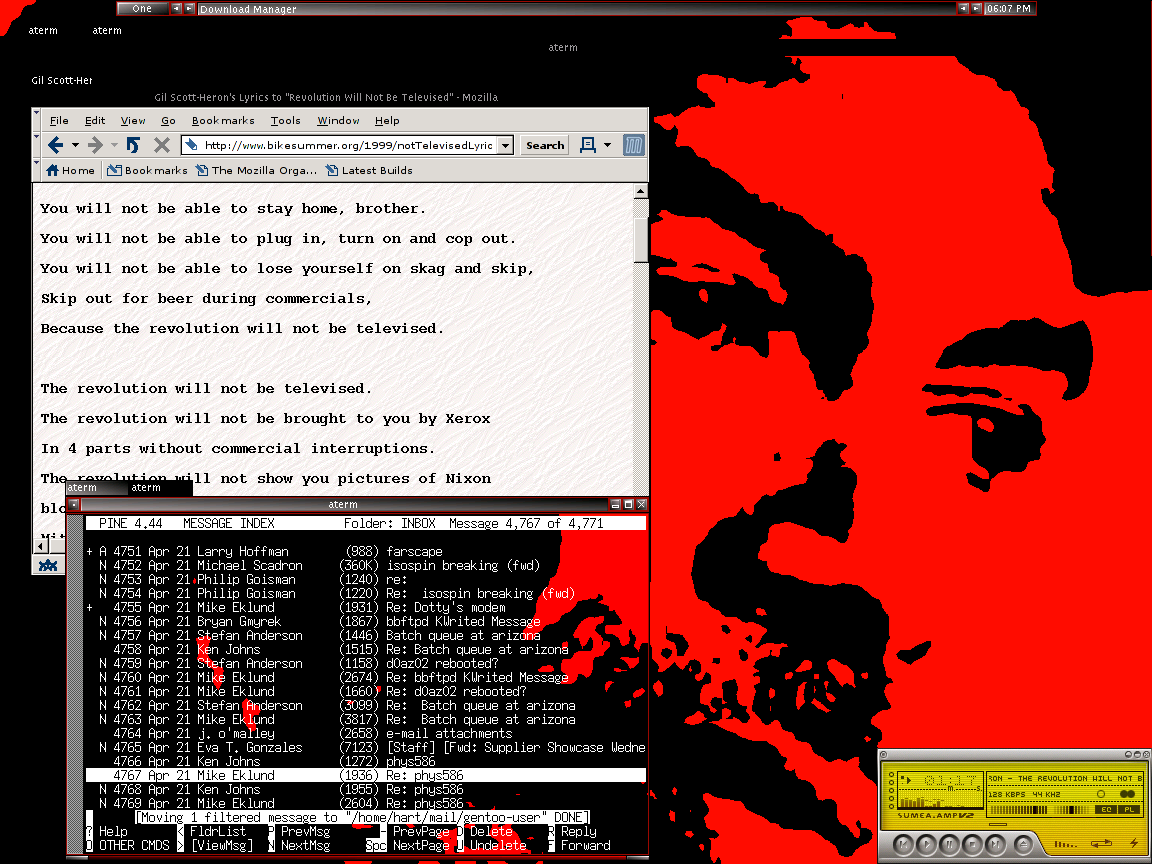Open the Forward history dropdown arrow
The width and height of the screenshot is (1152, 864).
(114, 145)
